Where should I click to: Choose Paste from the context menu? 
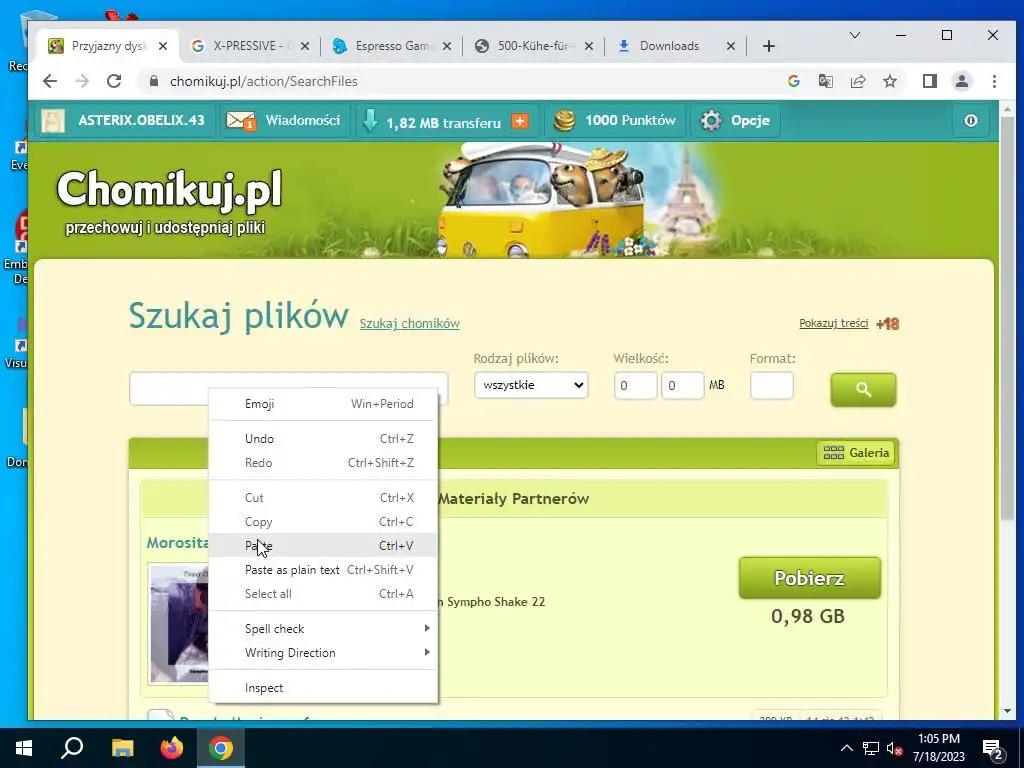[x=323, y=545]
